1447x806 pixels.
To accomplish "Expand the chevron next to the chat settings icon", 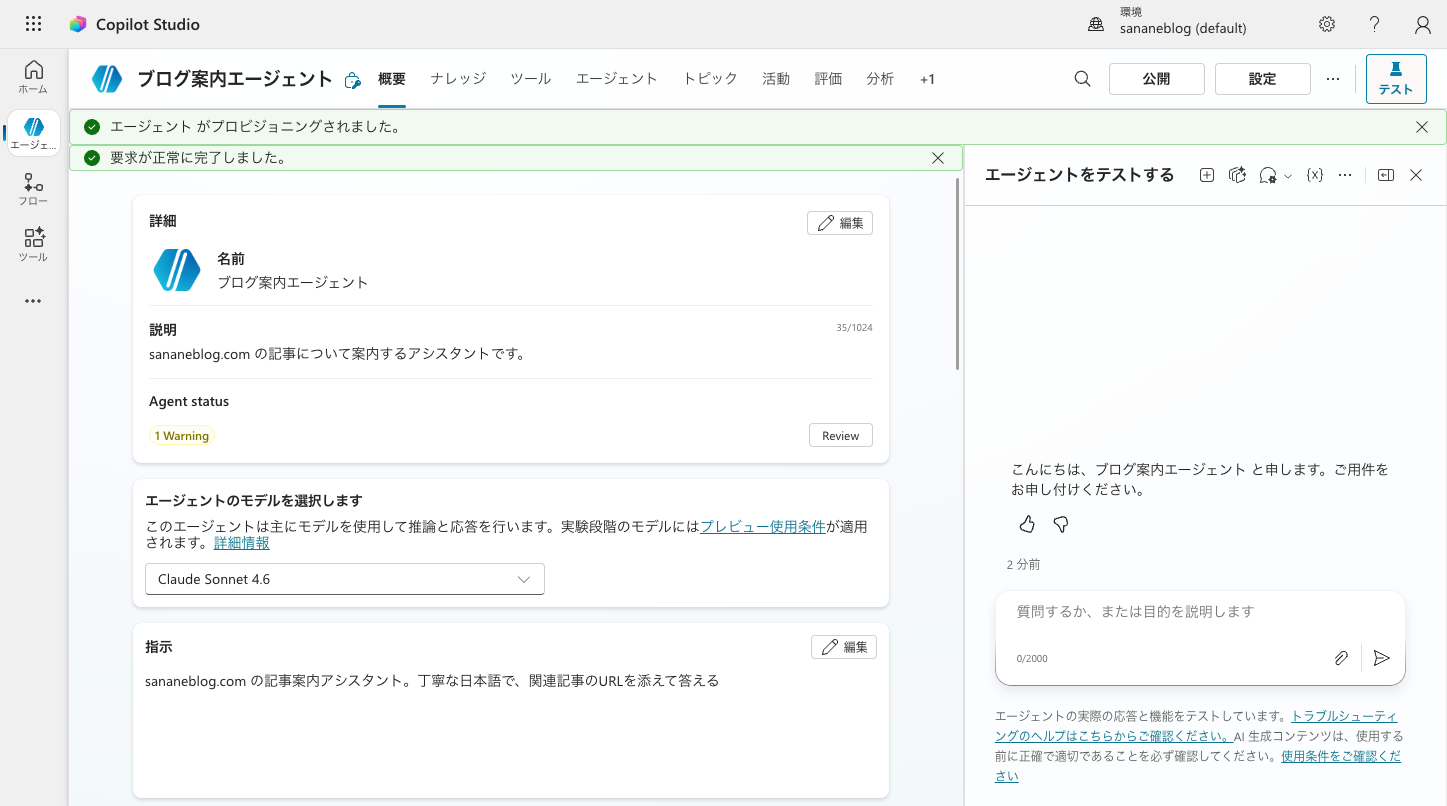I will 1288,176.
